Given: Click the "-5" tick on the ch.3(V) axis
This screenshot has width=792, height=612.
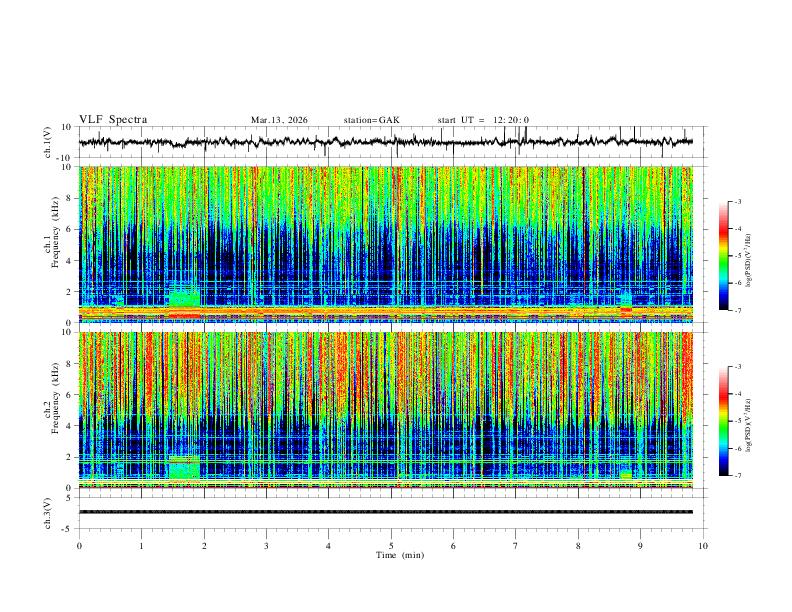Looking at the screenshot, I should pos(67,529).
